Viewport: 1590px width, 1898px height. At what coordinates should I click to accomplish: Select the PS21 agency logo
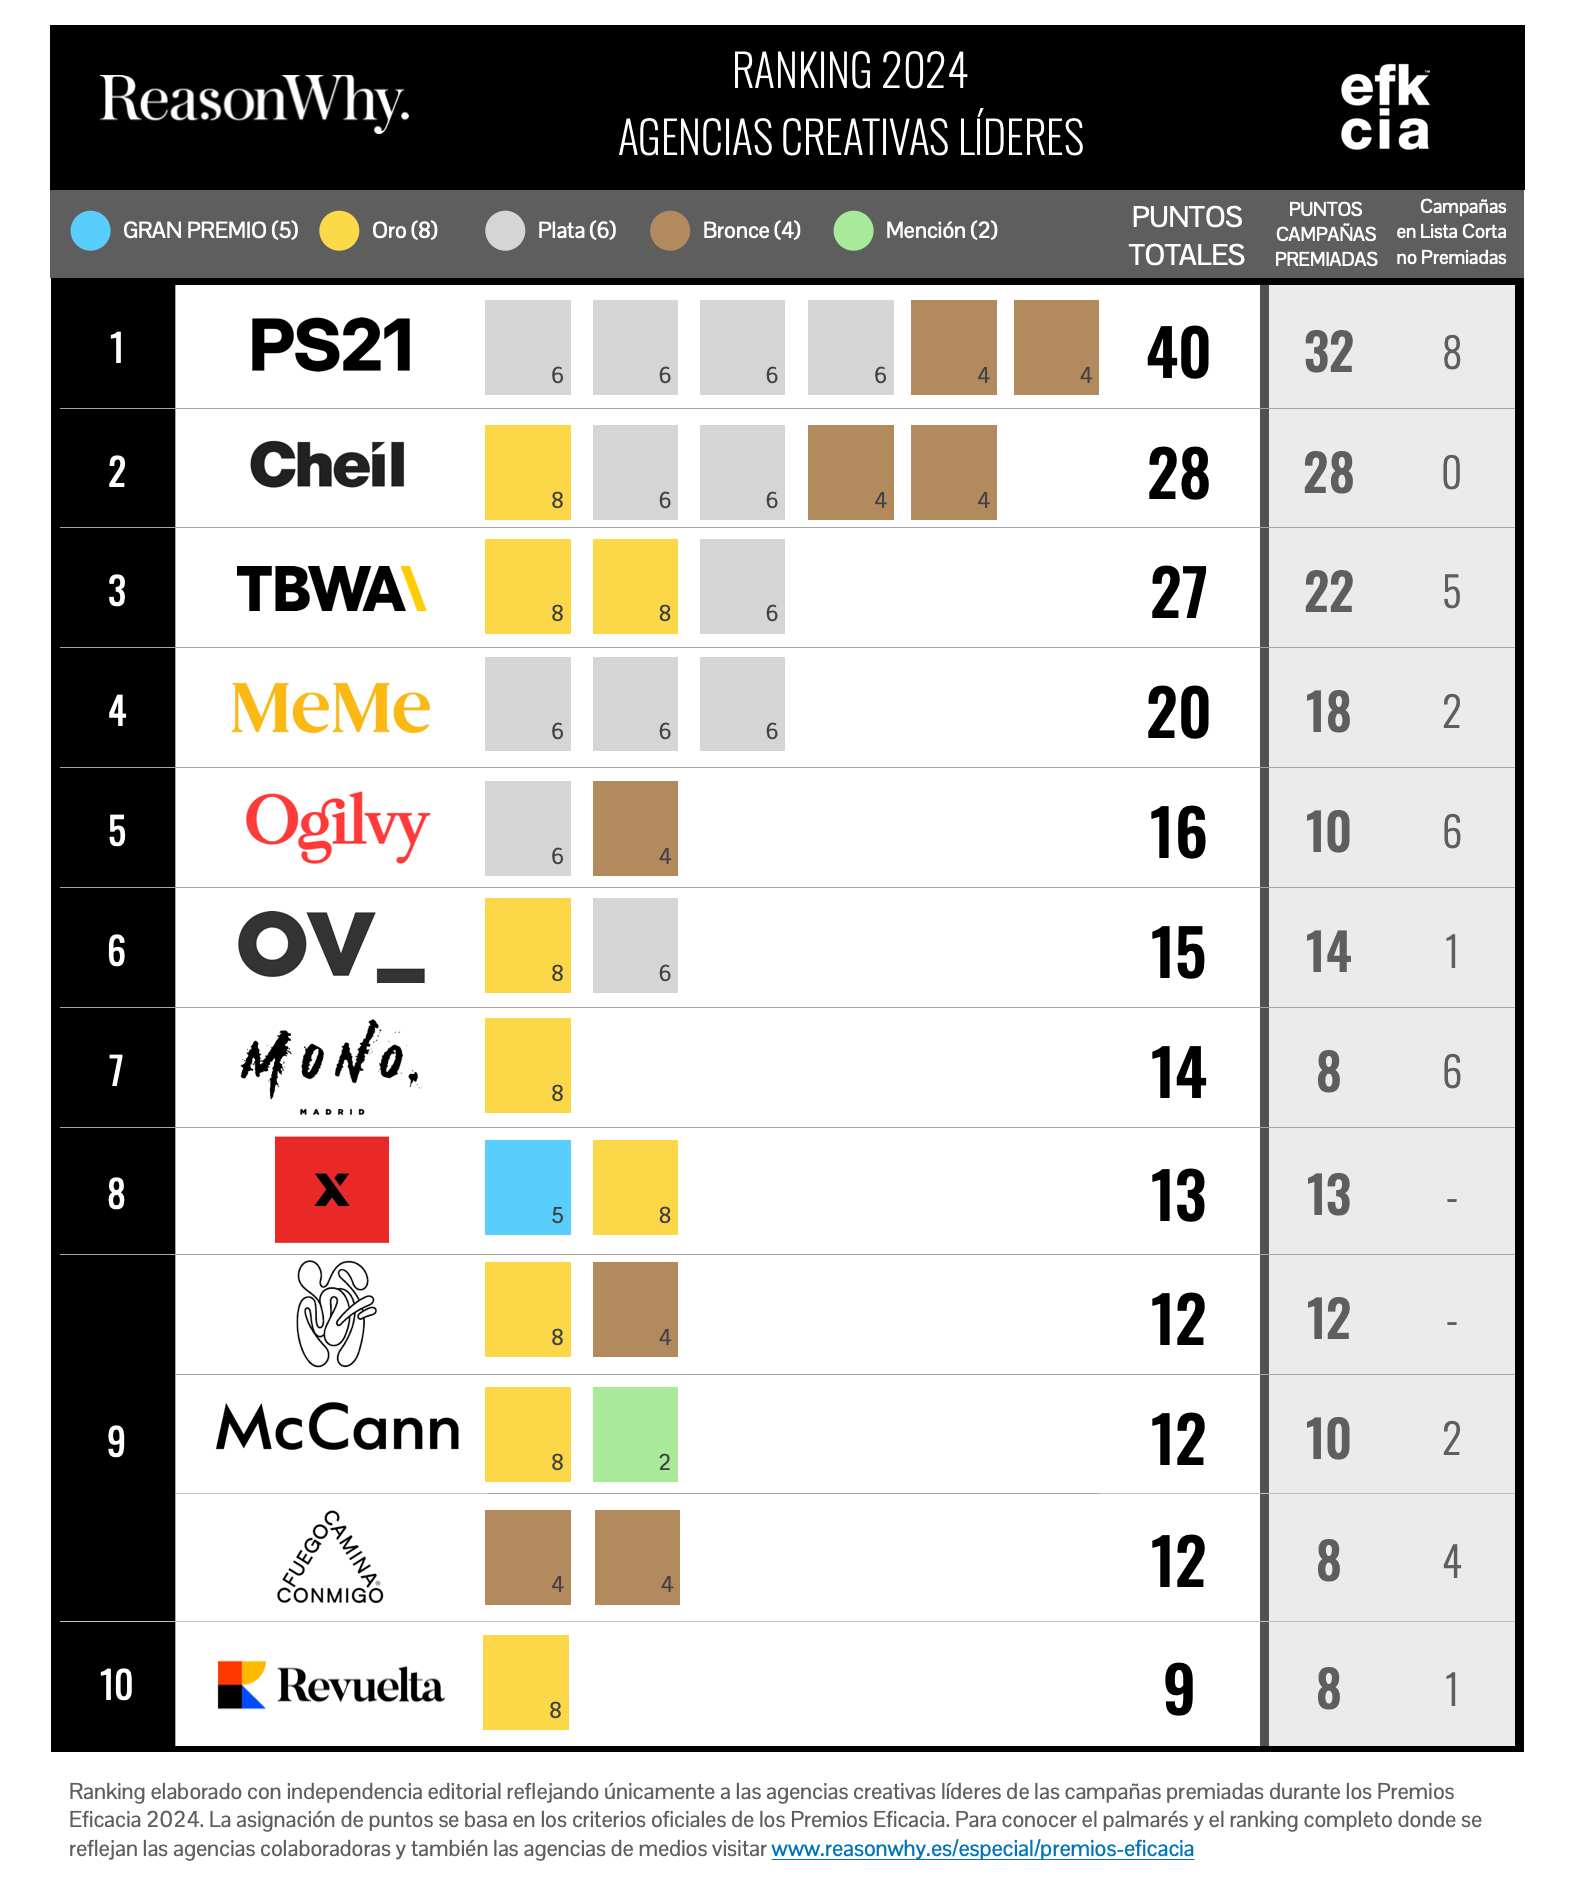tap(331, 345)
